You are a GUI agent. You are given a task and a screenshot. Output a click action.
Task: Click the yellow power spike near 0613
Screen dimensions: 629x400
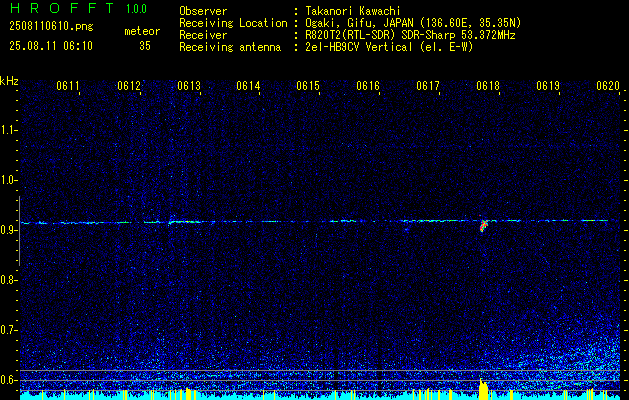click(188, 393)
